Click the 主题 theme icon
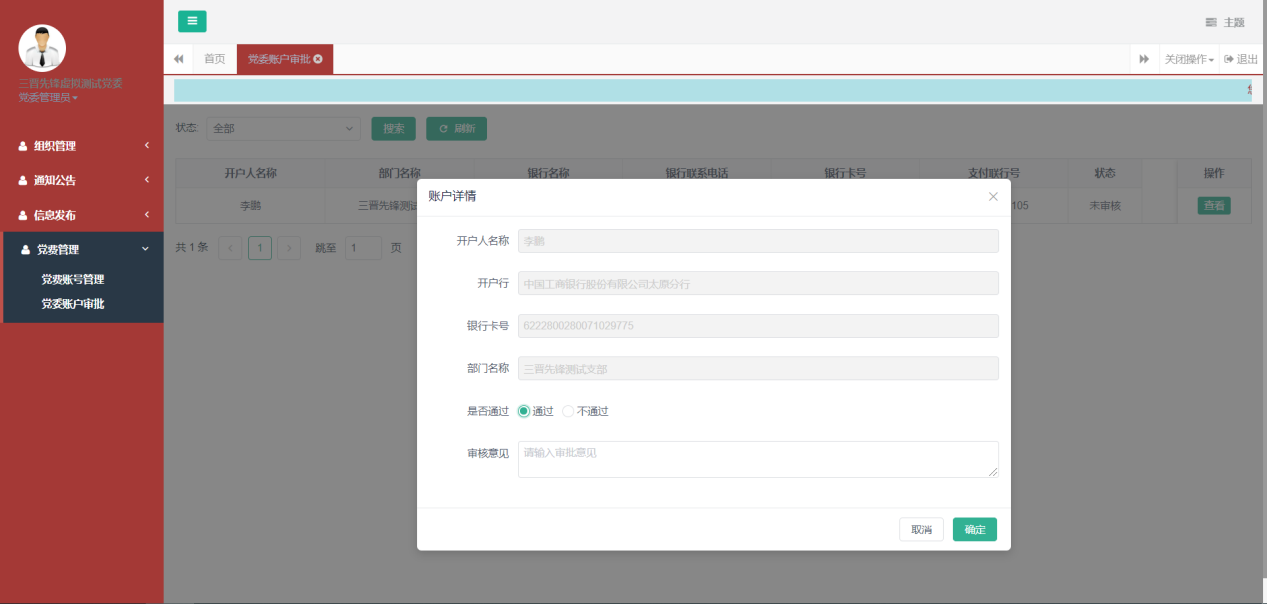 [1211, 22]
